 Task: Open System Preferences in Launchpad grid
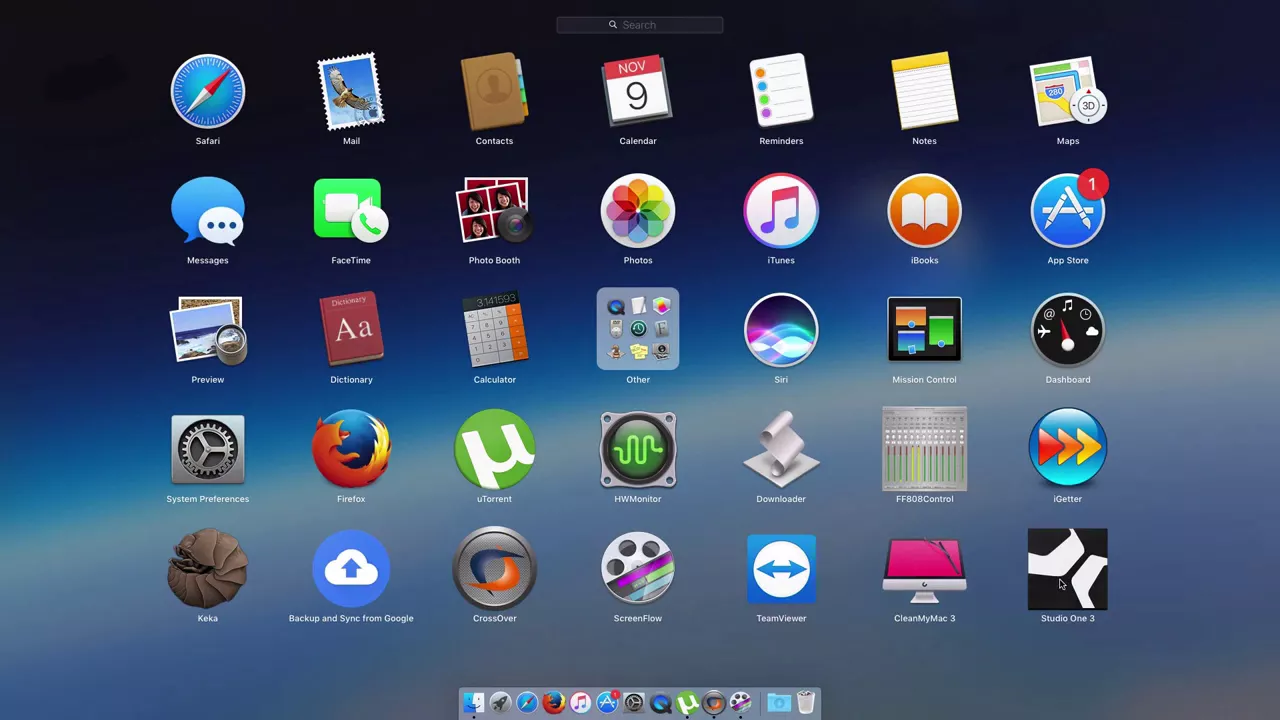pyautogui.click(x=207, y=450)
